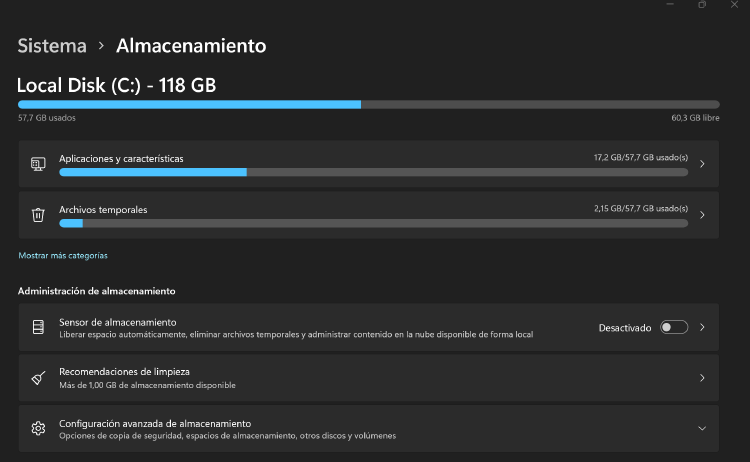Open the Sensor de almacenamiento chevron arrow
The width and height of the screenshot is (750, 462).
pyautogui.click(x=702, y=327)
